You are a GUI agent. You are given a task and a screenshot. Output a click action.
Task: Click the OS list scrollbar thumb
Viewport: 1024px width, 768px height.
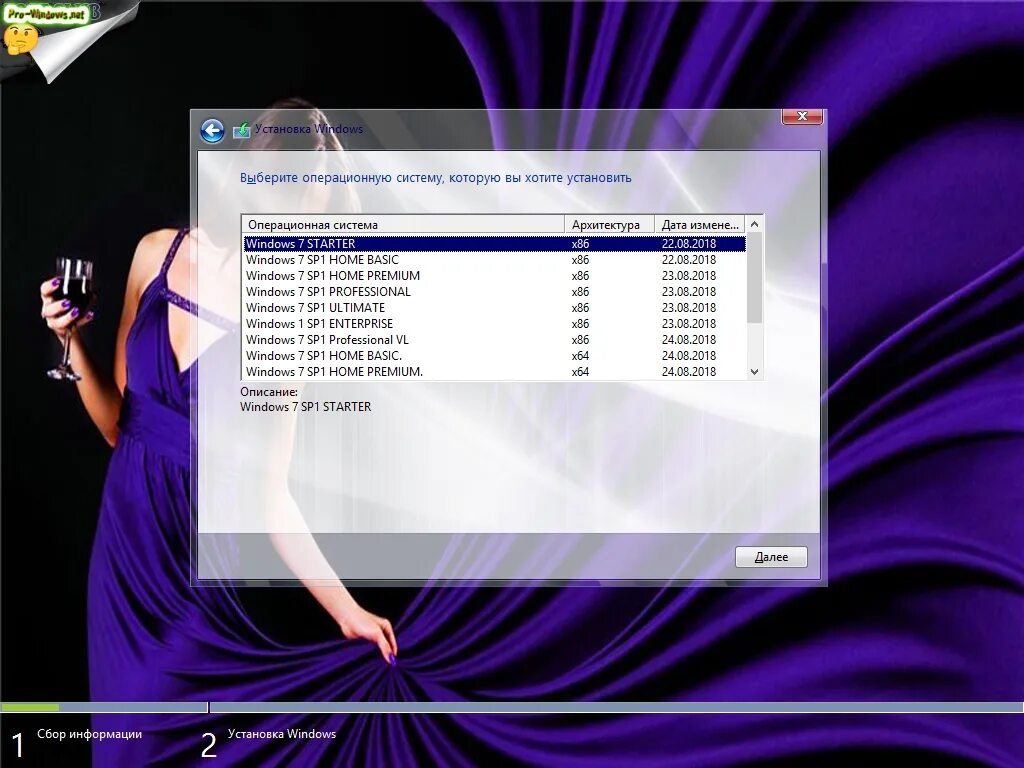[754, 278]
